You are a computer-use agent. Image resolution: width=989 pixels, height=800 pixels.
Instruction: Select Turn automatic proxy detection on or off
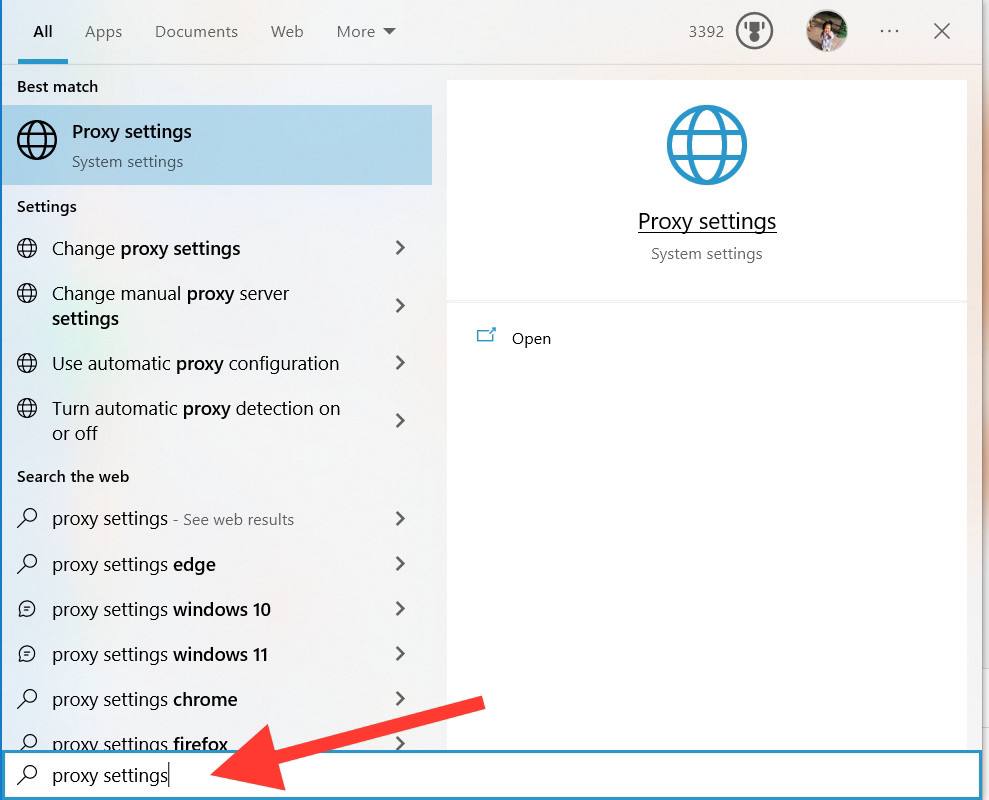pos(196,420)
